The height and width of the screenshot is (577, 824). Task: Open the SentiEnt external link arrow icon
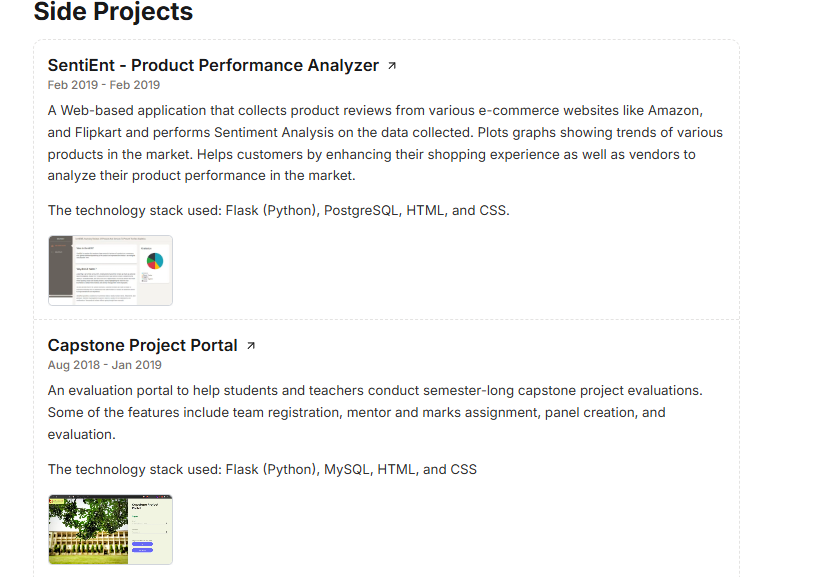pyautogui.click(x=392, y=66)
